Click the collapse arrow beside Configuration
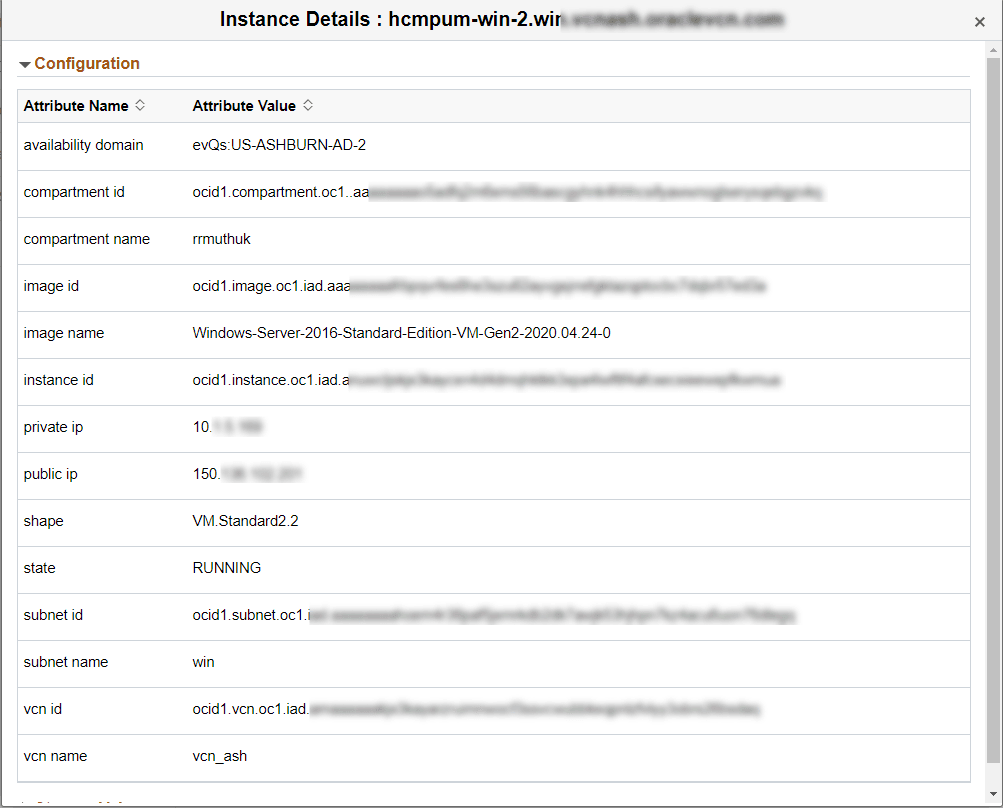The height and width of the screenshot is (808, 1003). point(23,63)
